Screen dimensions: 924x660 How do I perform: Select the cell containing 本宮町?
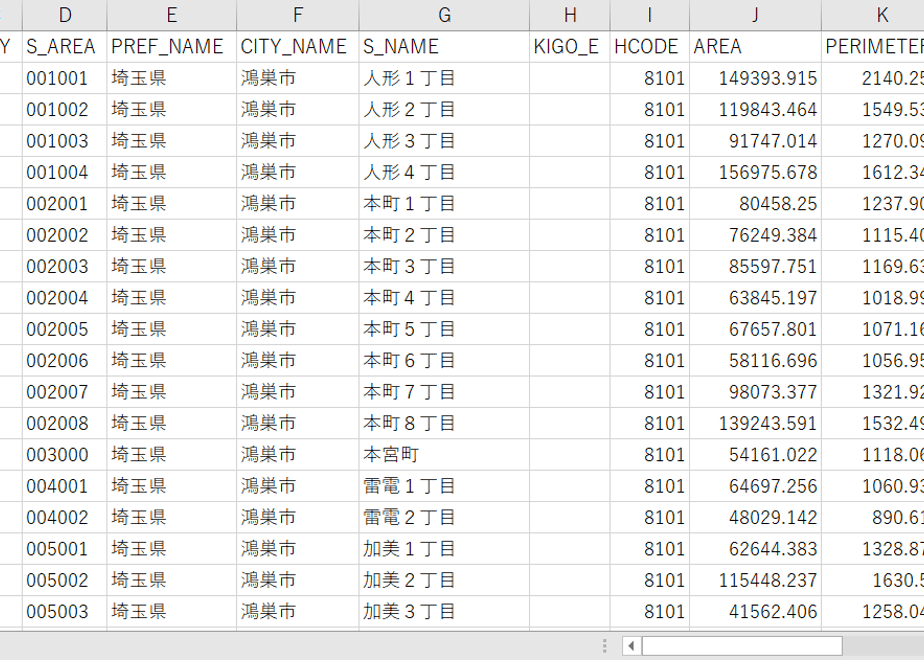point(444,454)
